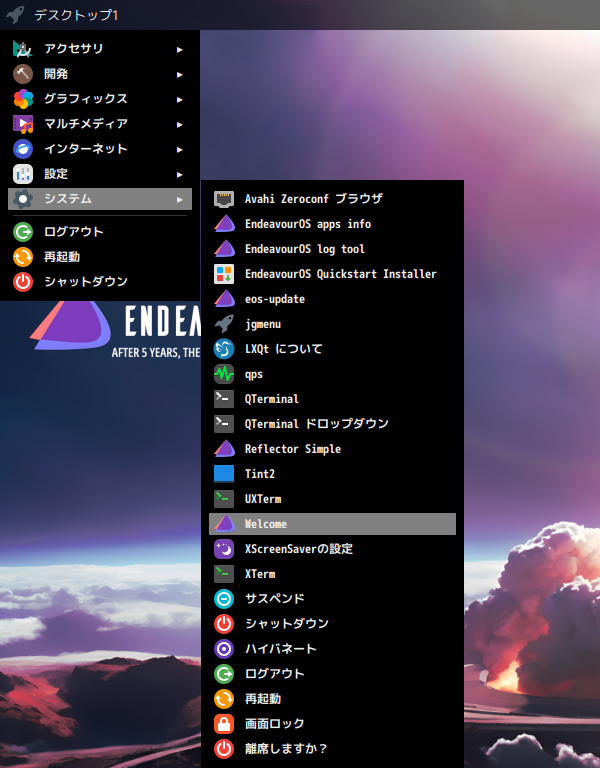This screenshot has width=600, height=768.
Task: Open LXQt について
Action: click(x=332, y=349)
